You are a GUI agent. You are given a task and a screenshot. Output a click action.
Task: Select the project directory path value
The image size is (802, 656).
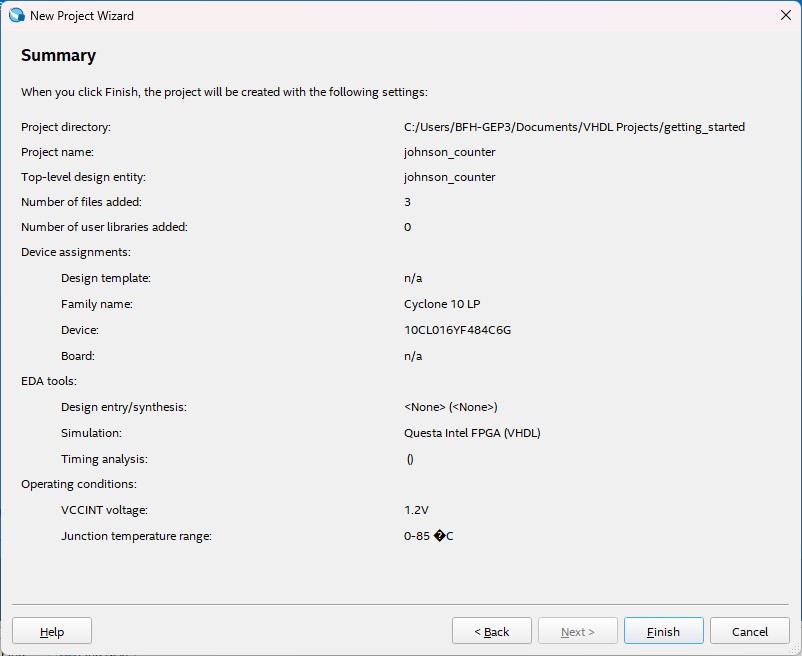point(574,127)
